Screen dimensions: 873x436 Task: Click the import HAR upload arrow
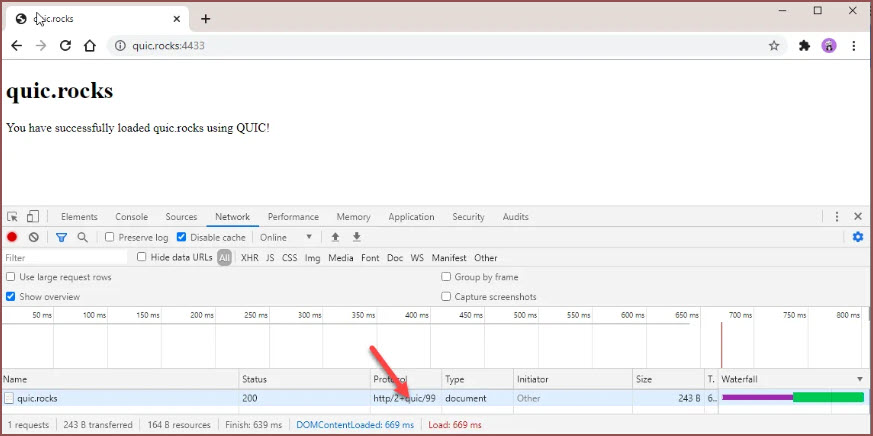[335, 237]
